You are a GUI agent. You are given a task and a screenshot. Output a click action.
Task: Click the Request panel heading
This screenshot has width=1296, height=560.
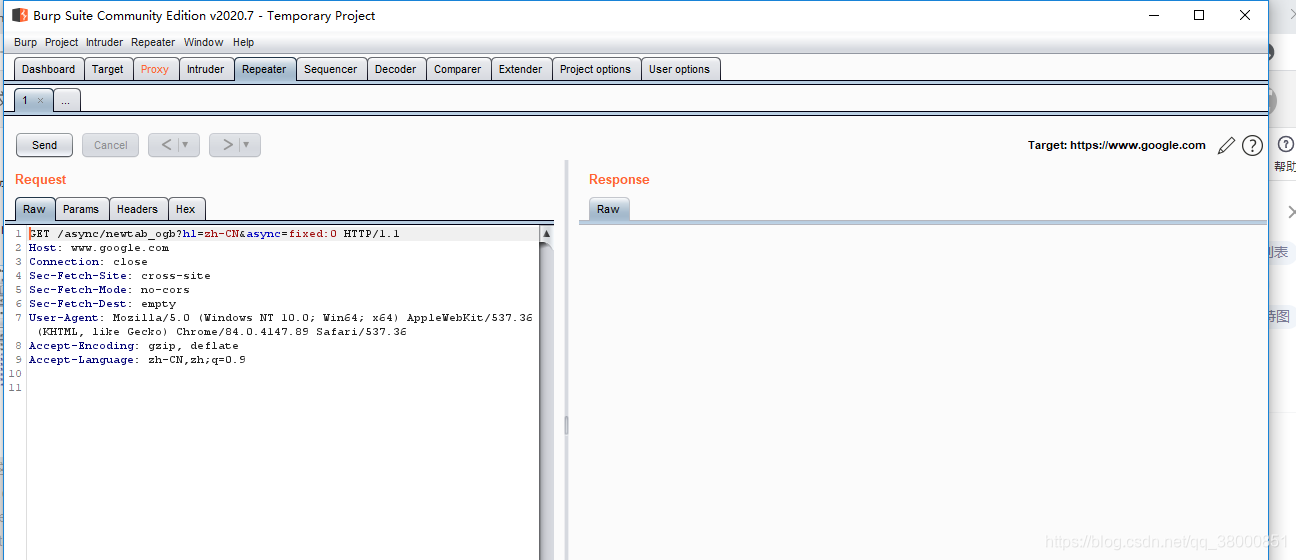[41, 179]
